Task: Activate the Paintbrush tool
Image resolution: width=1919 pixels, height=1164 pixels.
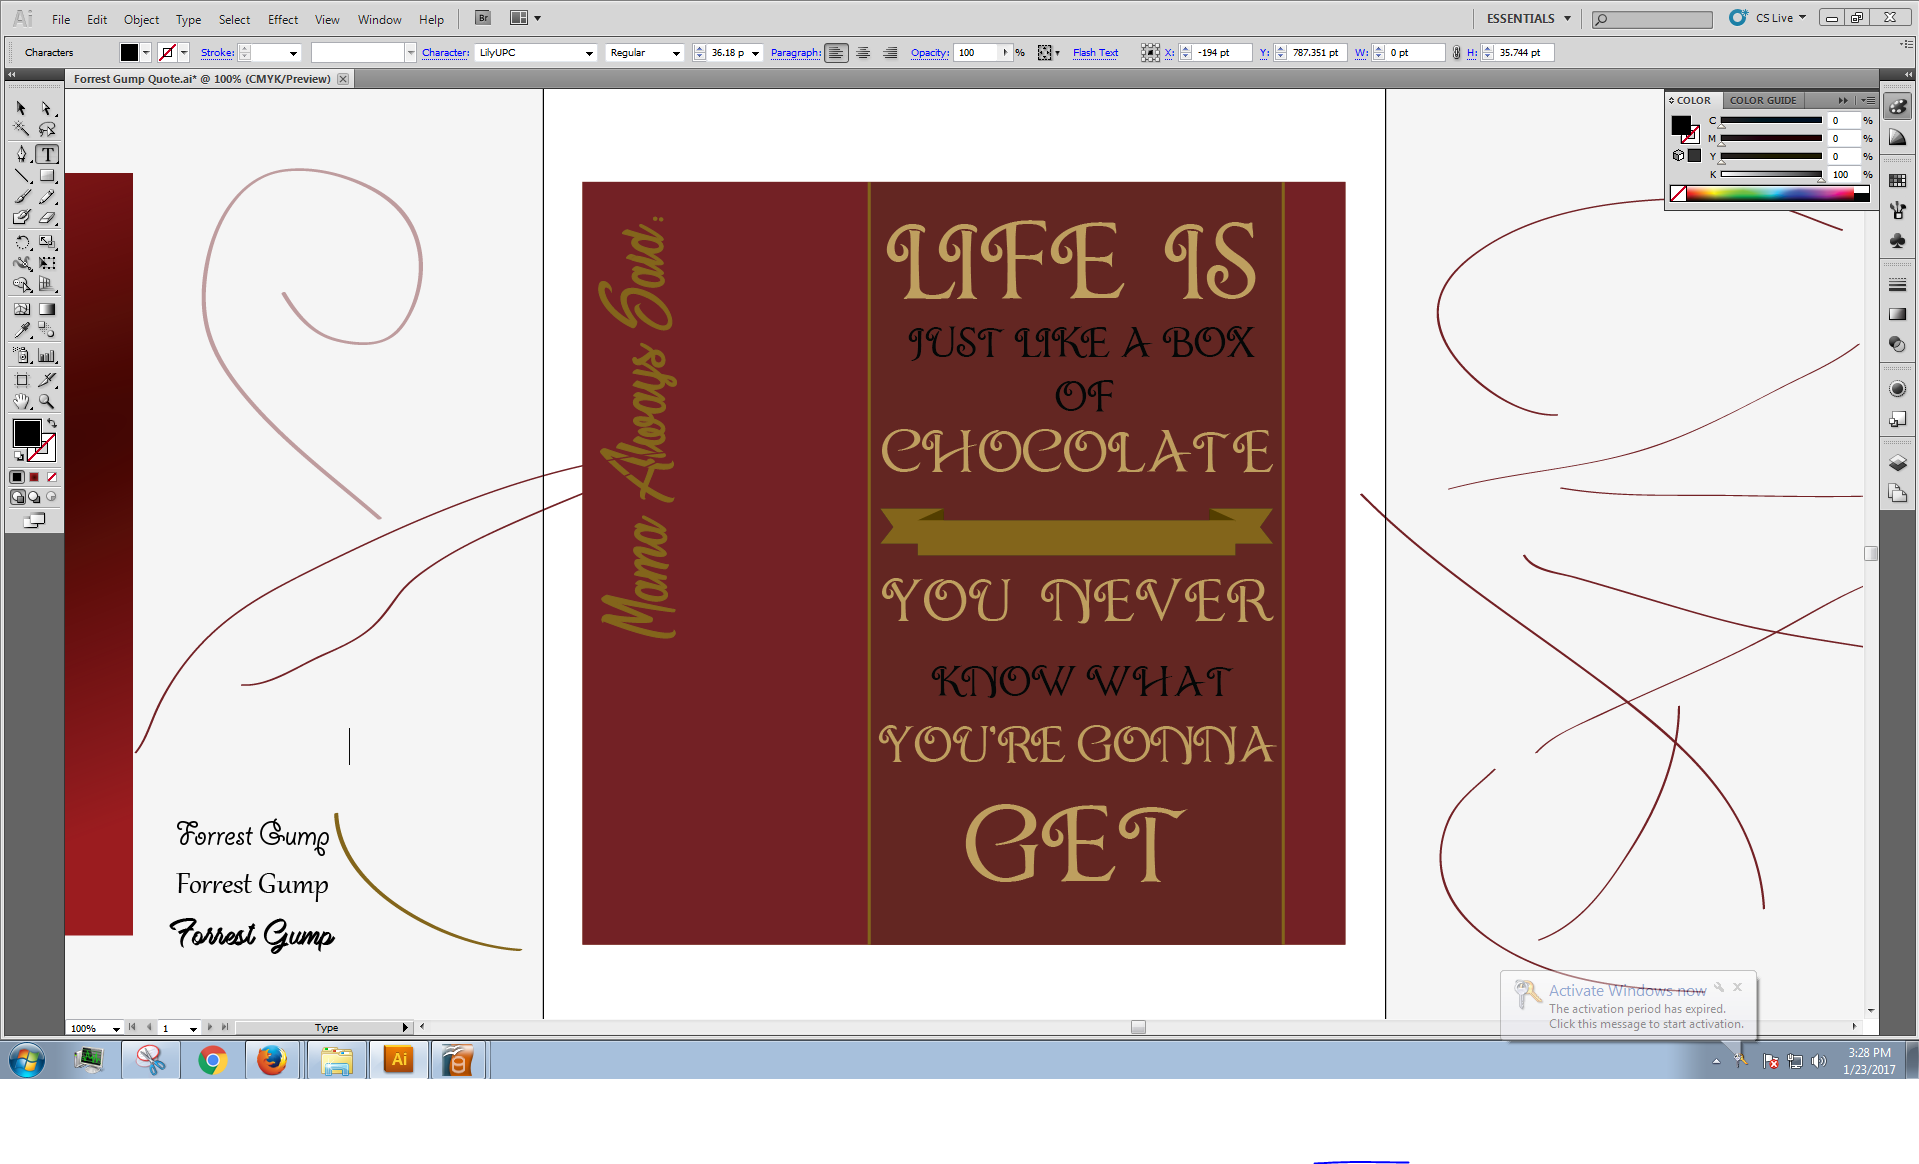Action: (21, 197)
